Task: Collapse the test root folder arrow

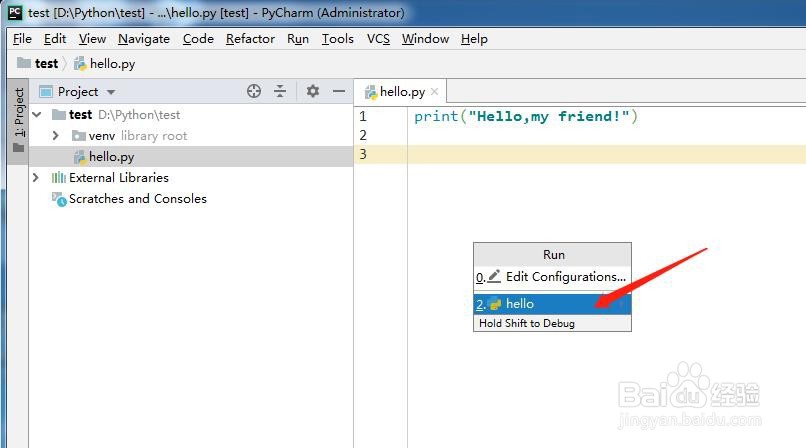Action: (37, 115)
